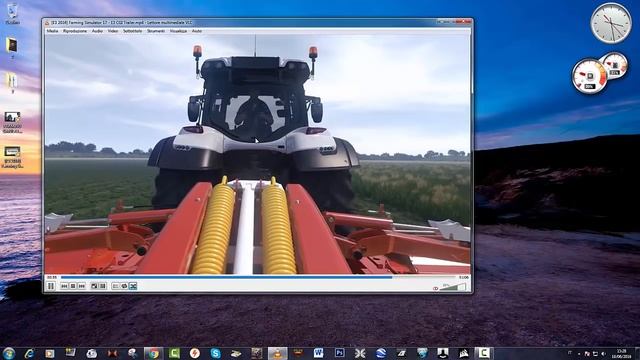The height and width of the screenshot is (360, 640).
Task: Open green Camtasia icon beside Chrome
Action: tap(174, 353)
